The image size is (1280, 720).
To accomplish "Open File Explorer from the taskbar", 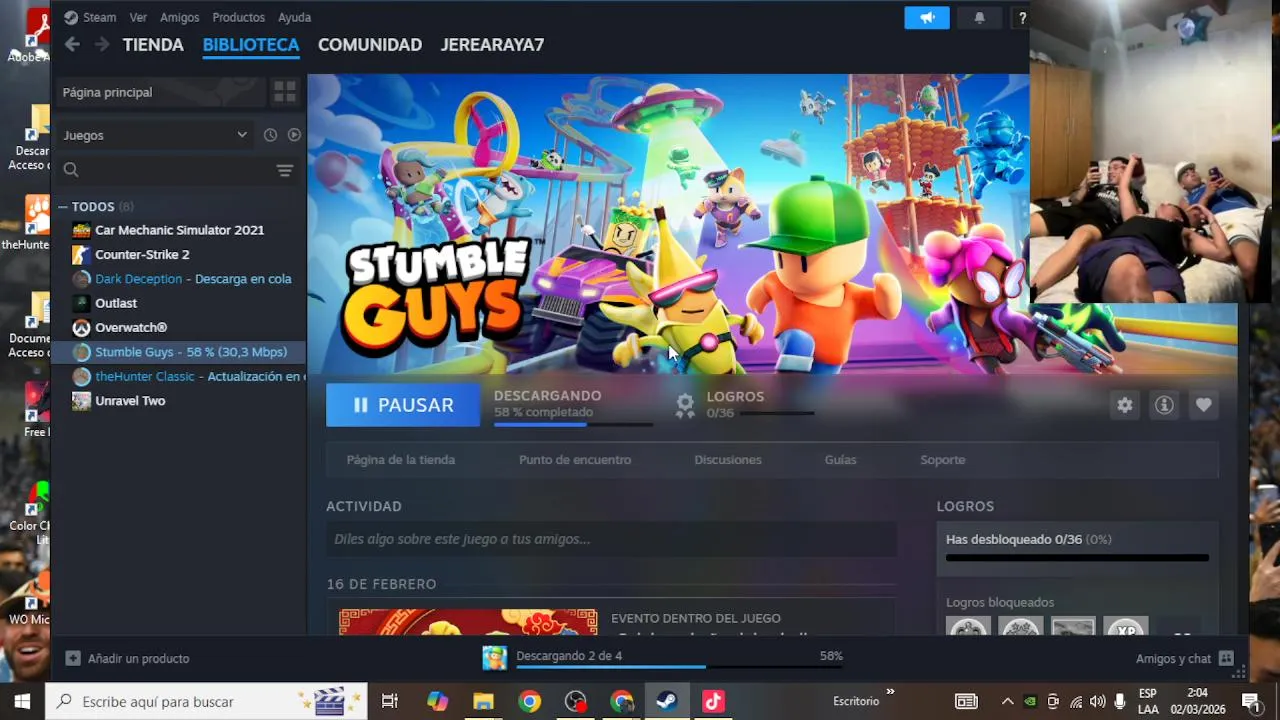I will (483, 701).
